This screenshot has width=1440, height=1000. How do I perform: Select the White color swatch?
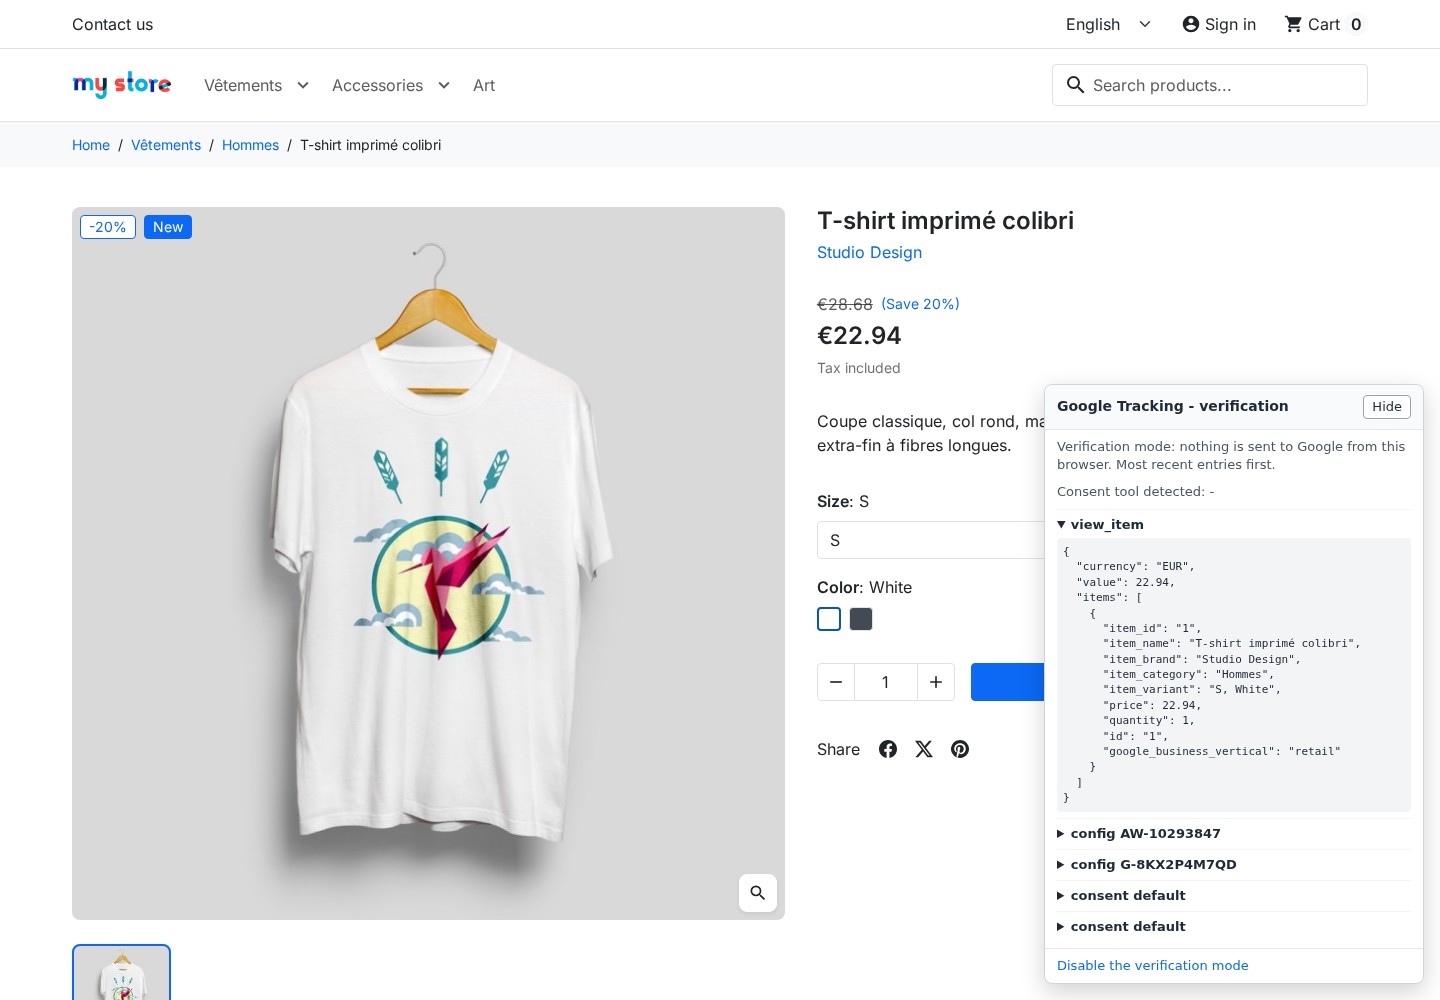point(829,619)
